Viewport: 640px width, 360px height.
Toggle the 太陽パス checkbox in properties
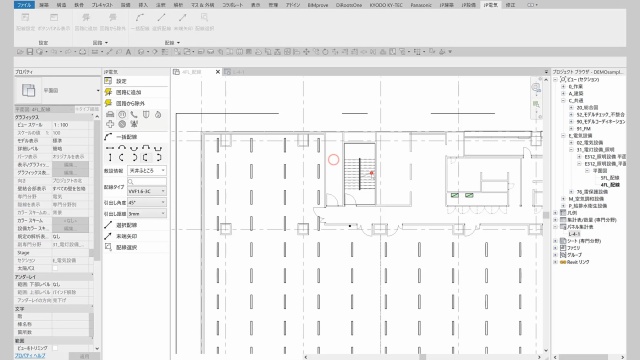click(55, 268)
